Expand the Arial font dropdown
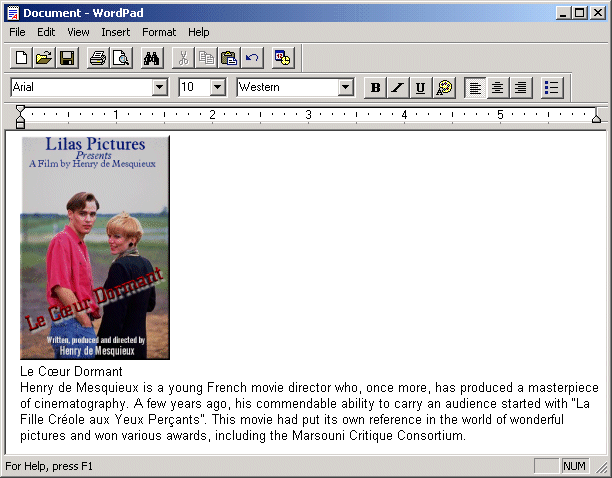Screen dimensions: 612x478 [160, 87]
